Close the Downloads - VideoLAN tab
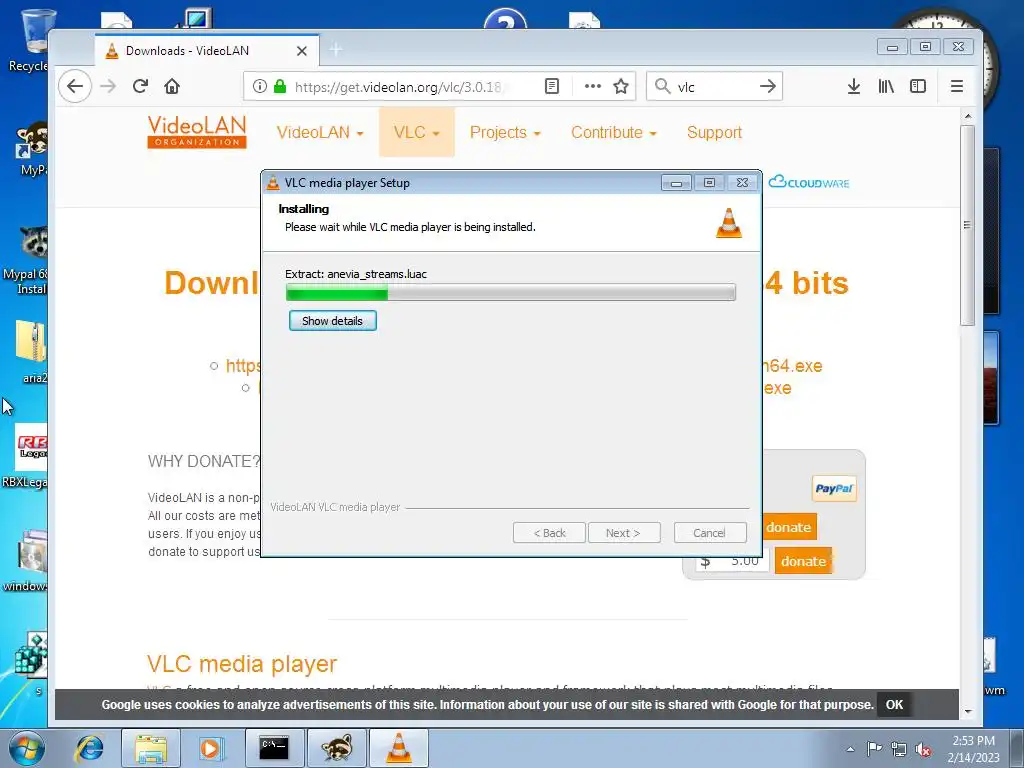The image size is (1024, 768). coord(302,51)
